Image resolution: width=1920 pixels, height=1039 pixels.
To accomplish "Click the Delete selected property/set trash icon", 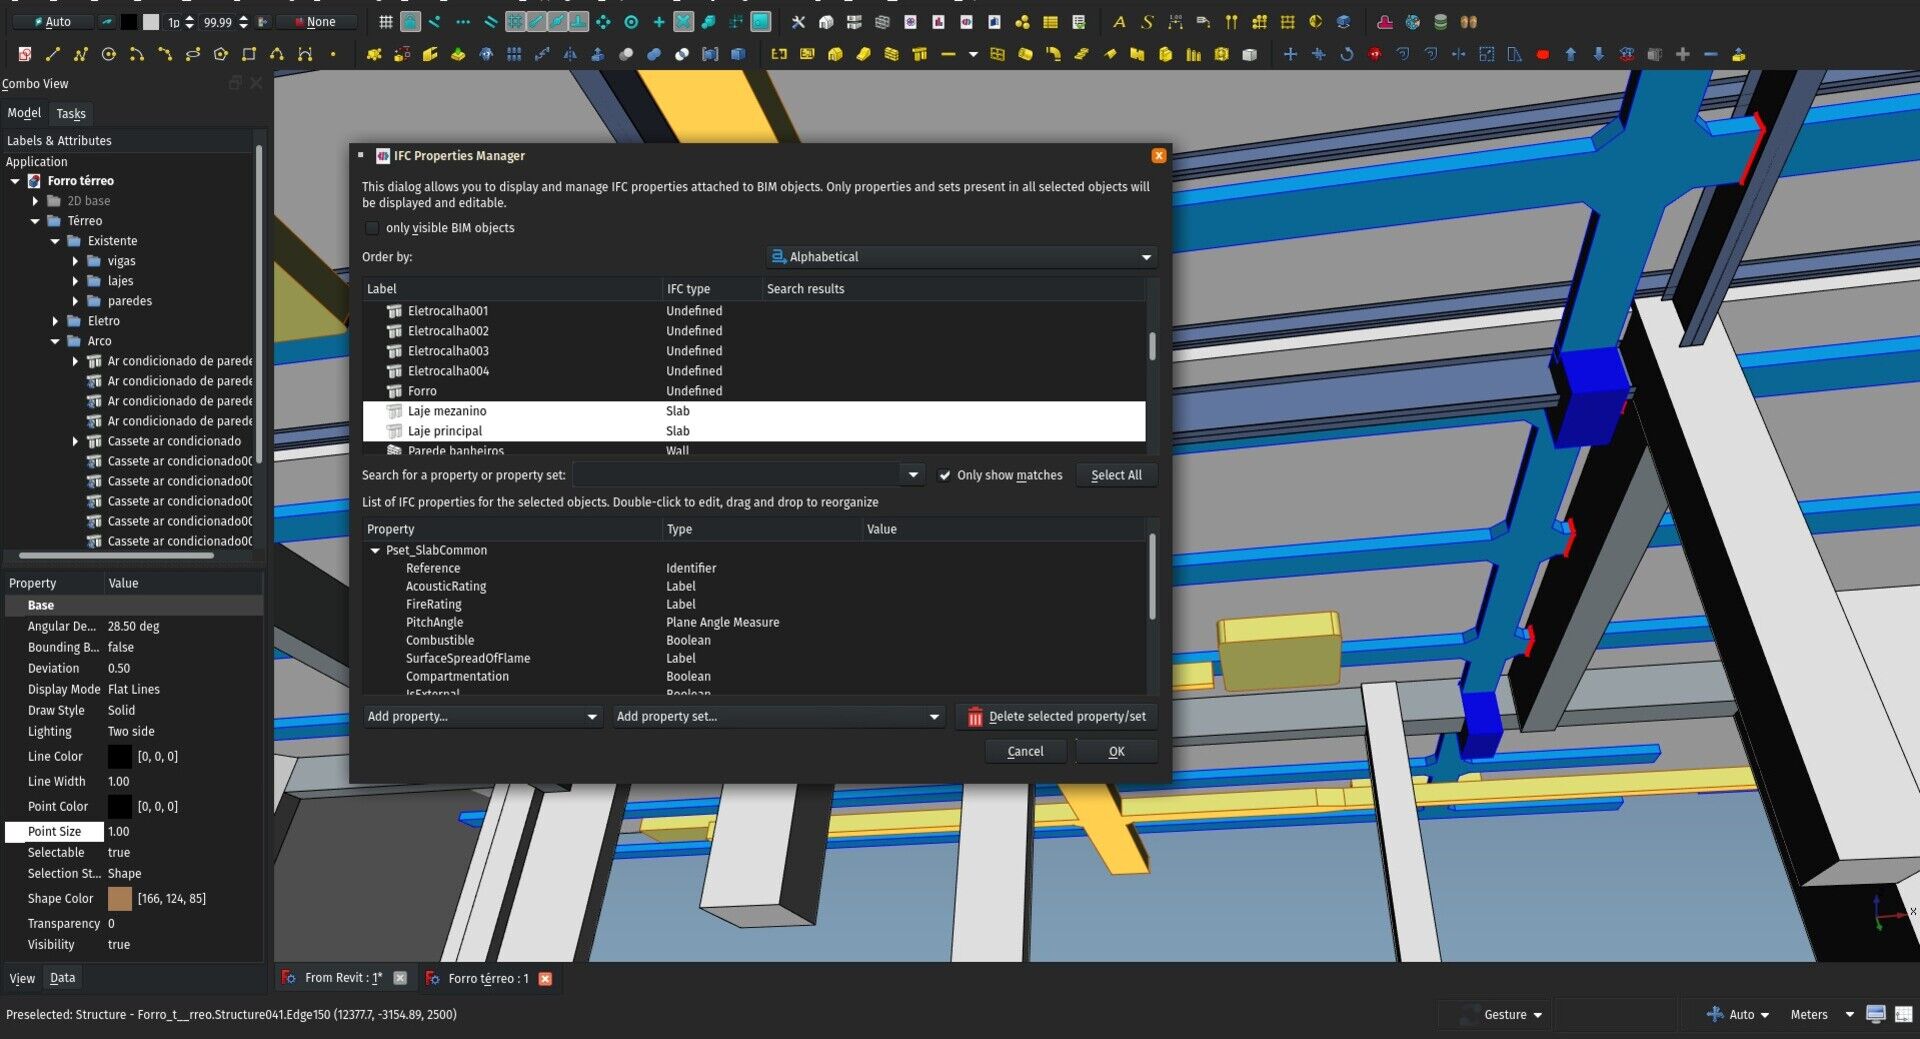I will [975, 717].
